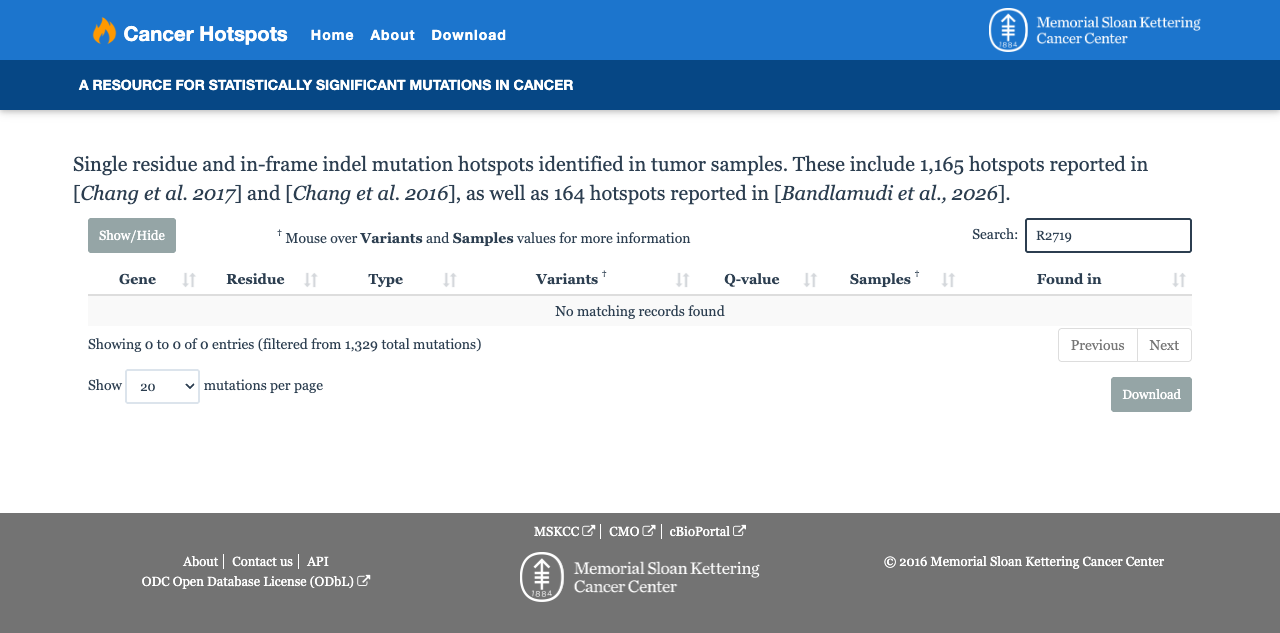Click the Memorial Sloan Kettering header logo

tap(1095, 30)
